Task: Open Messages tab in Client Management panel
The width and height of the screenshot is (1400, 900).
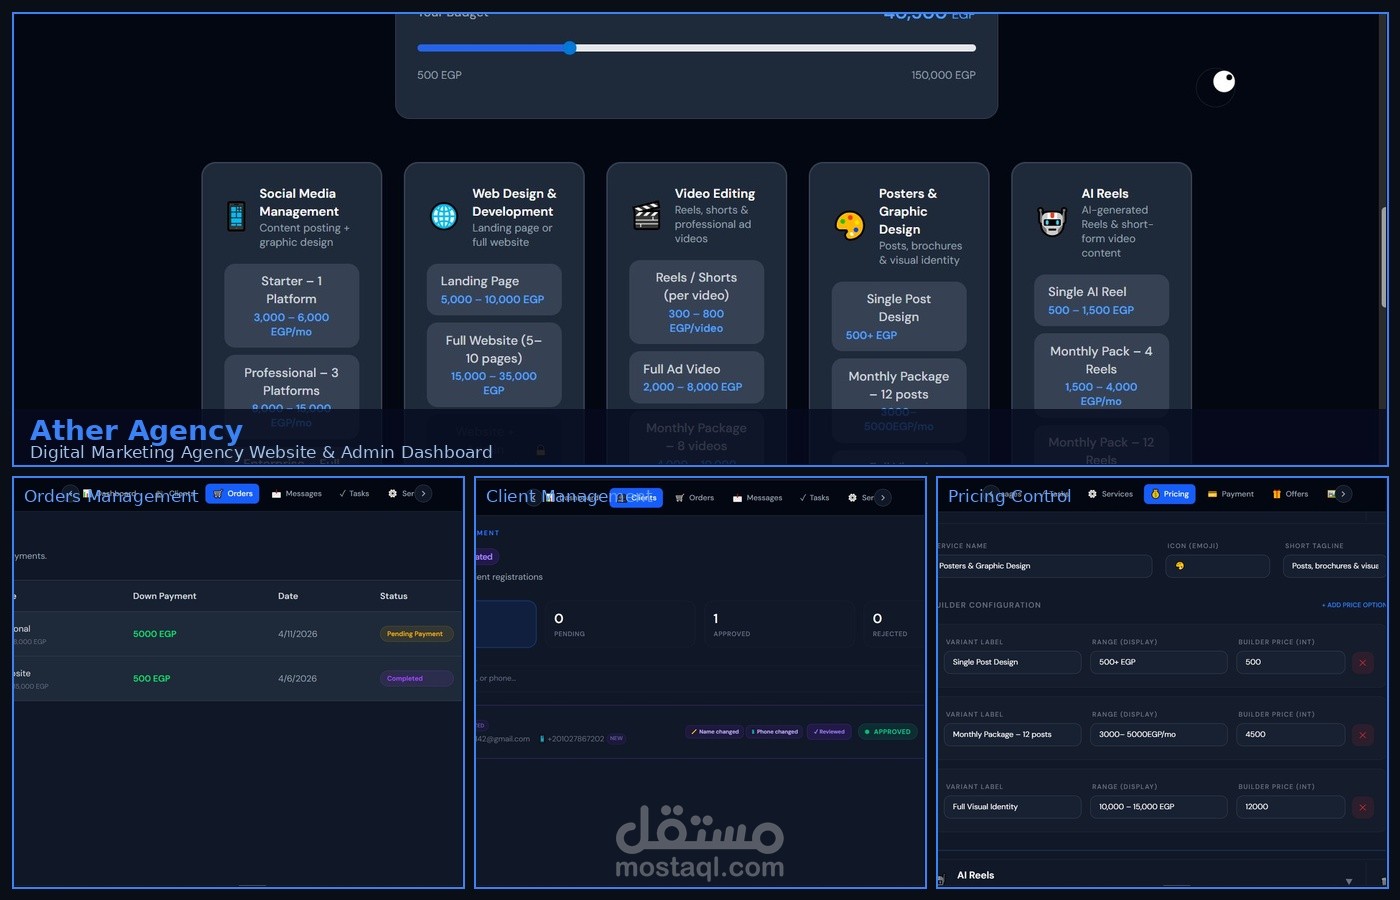Action: point(757,497)
